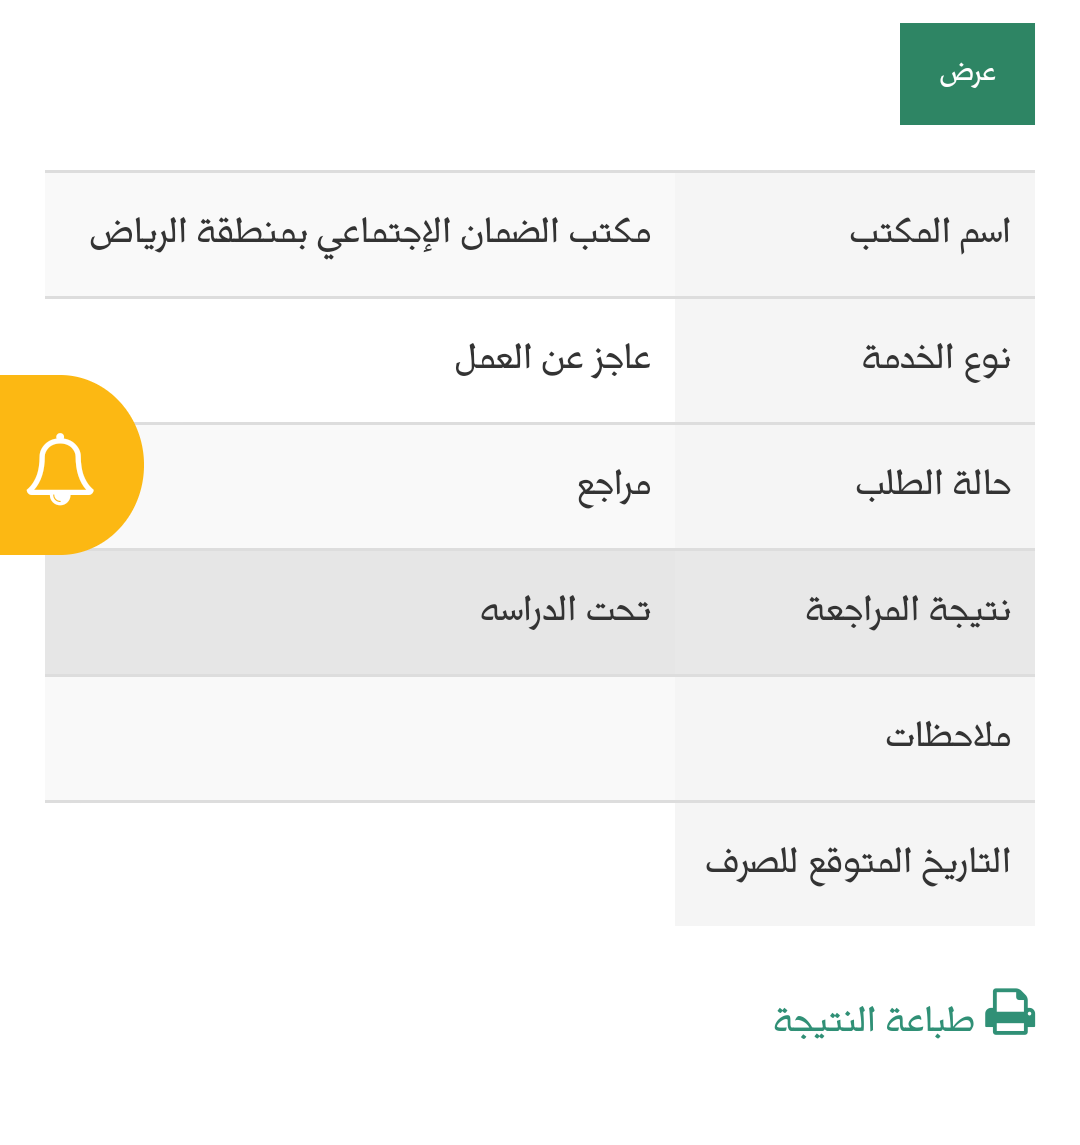
Task: Click the مراجع status value
Action: [614, 486]
